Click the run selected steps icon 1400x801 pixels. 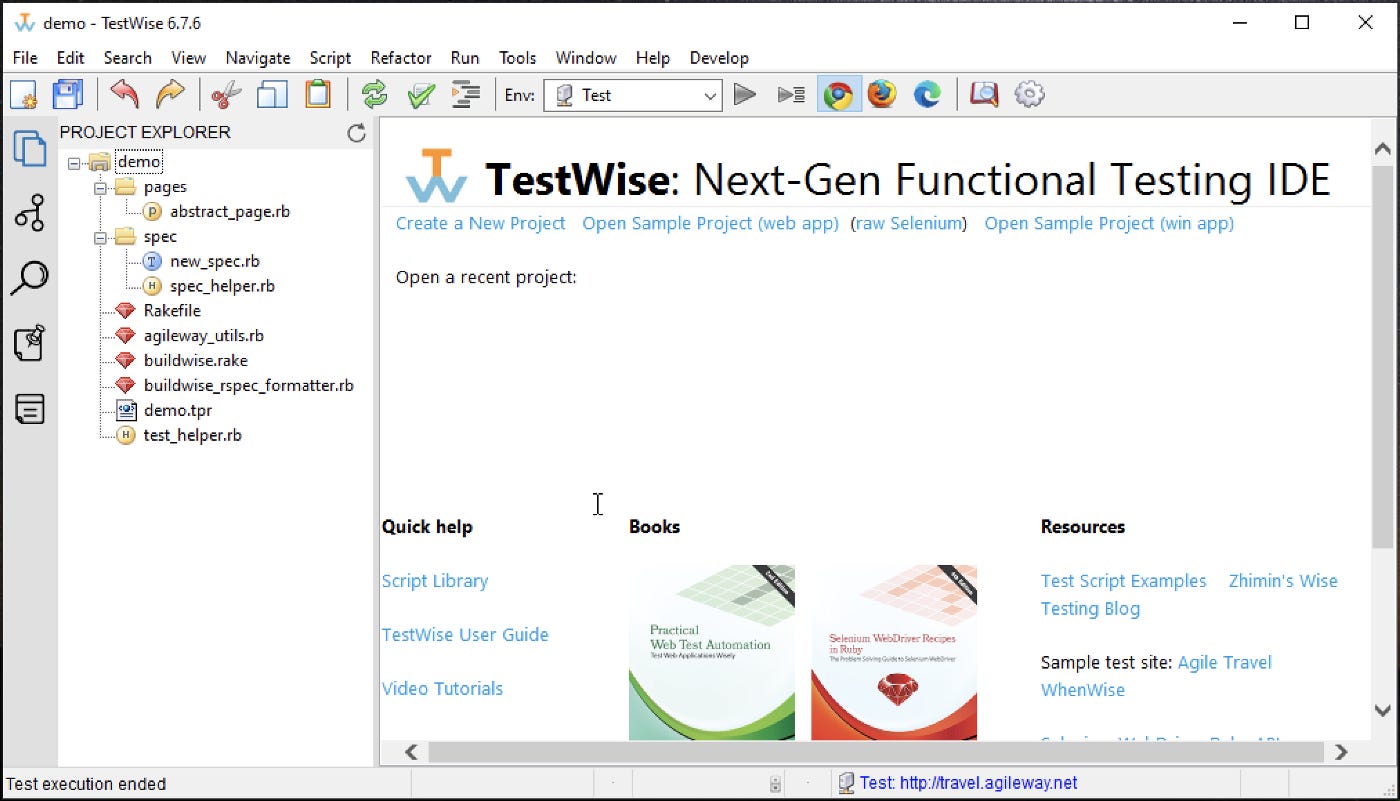[791, 95]
